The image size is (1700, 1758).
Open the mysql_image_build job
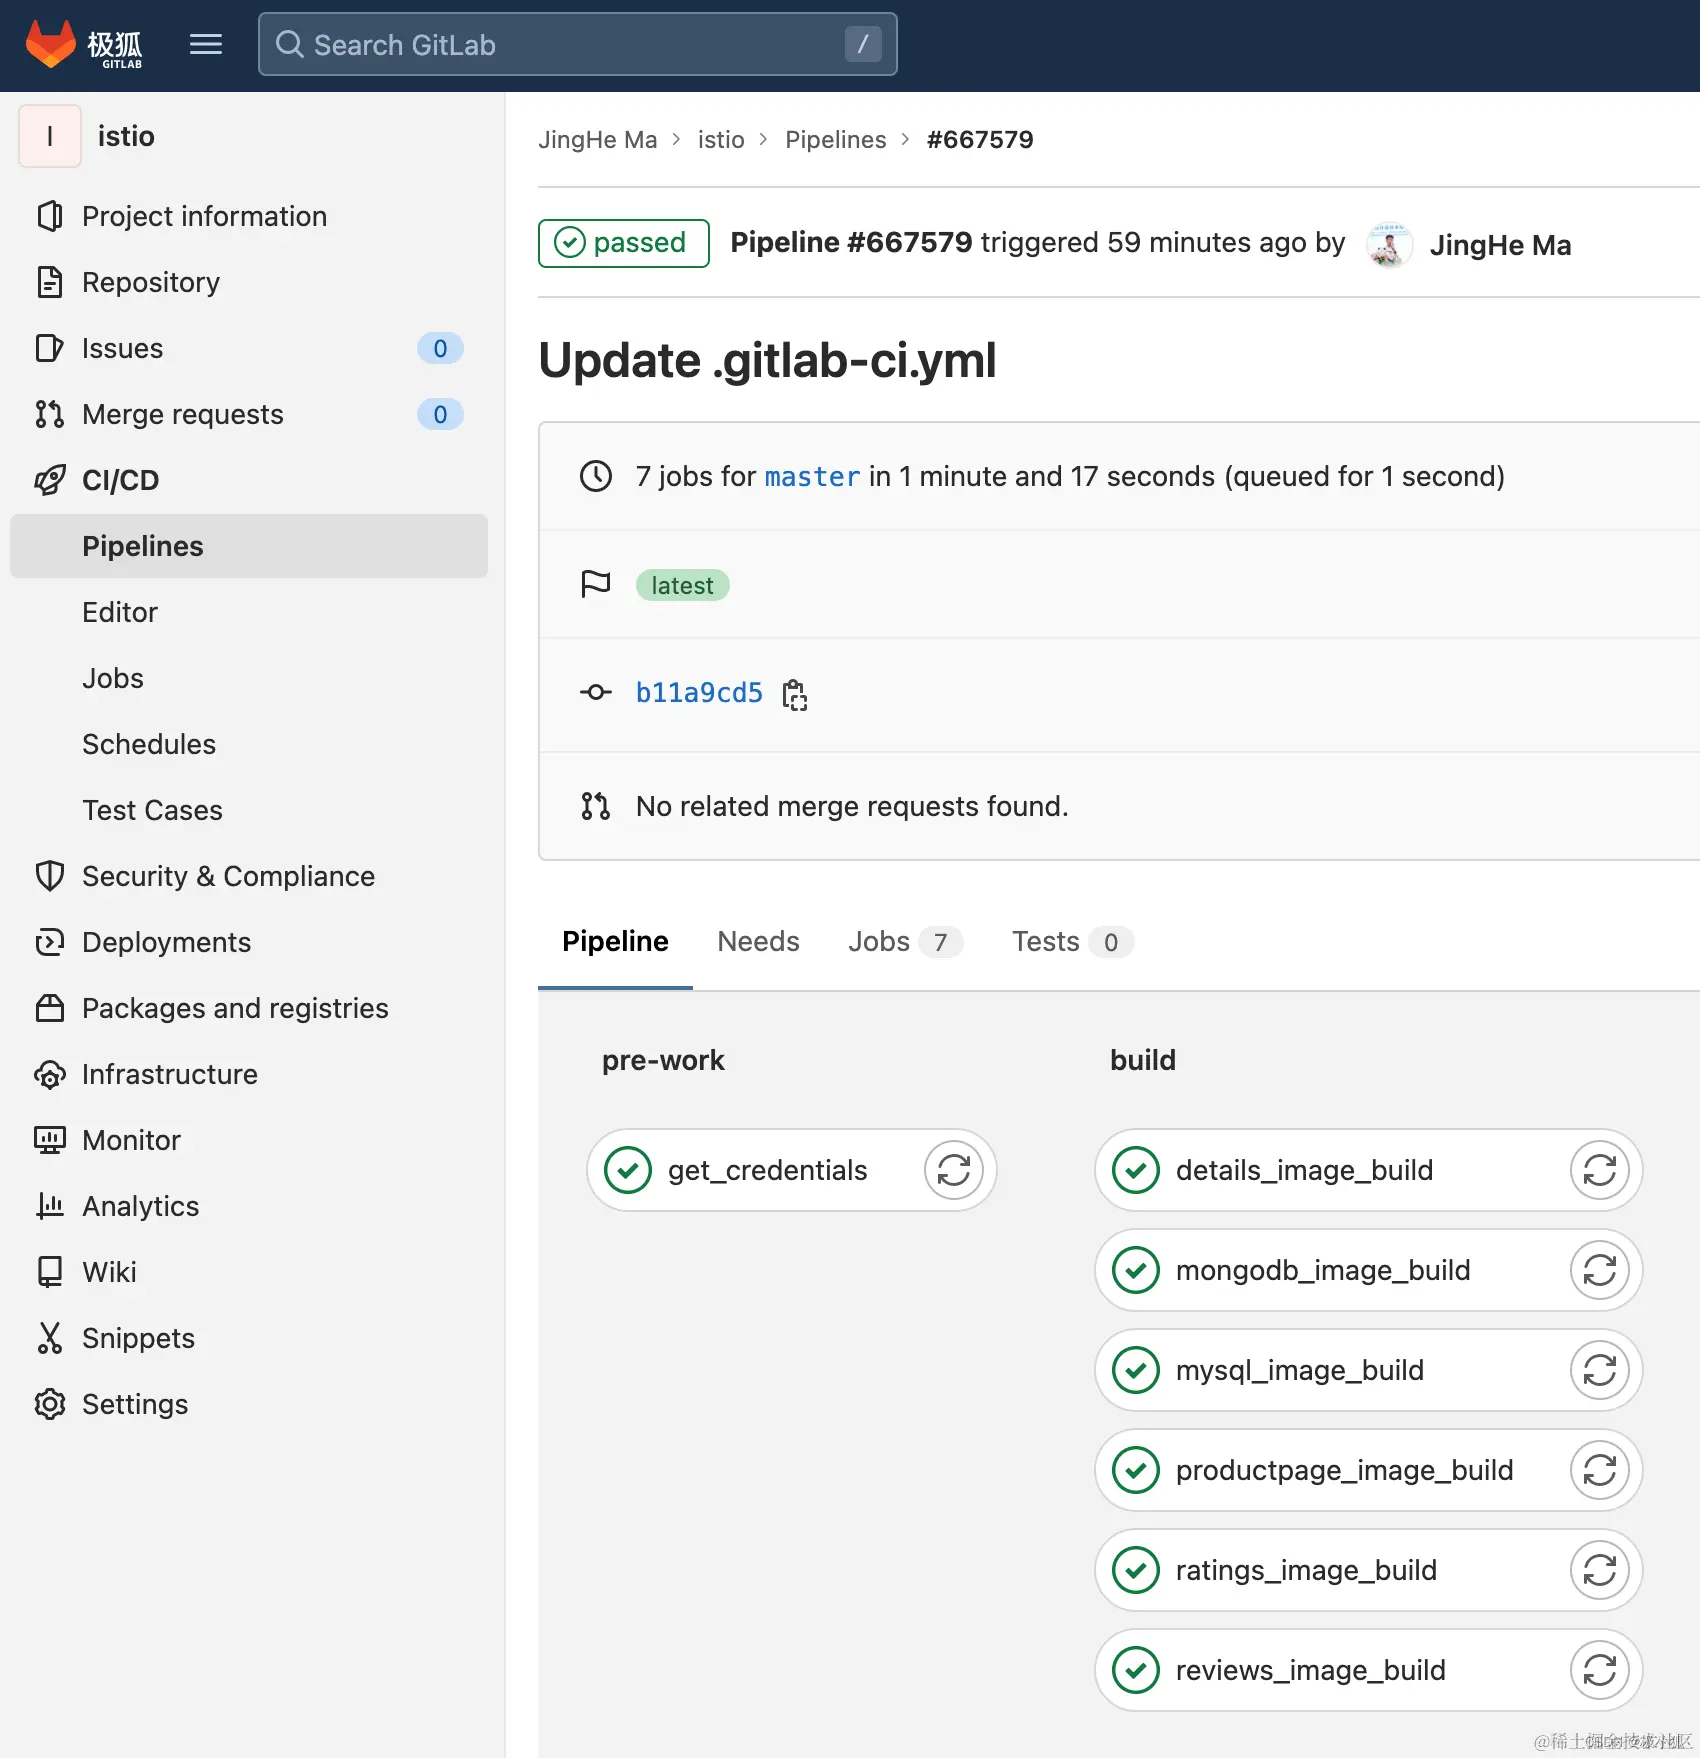point(1300,1370)
